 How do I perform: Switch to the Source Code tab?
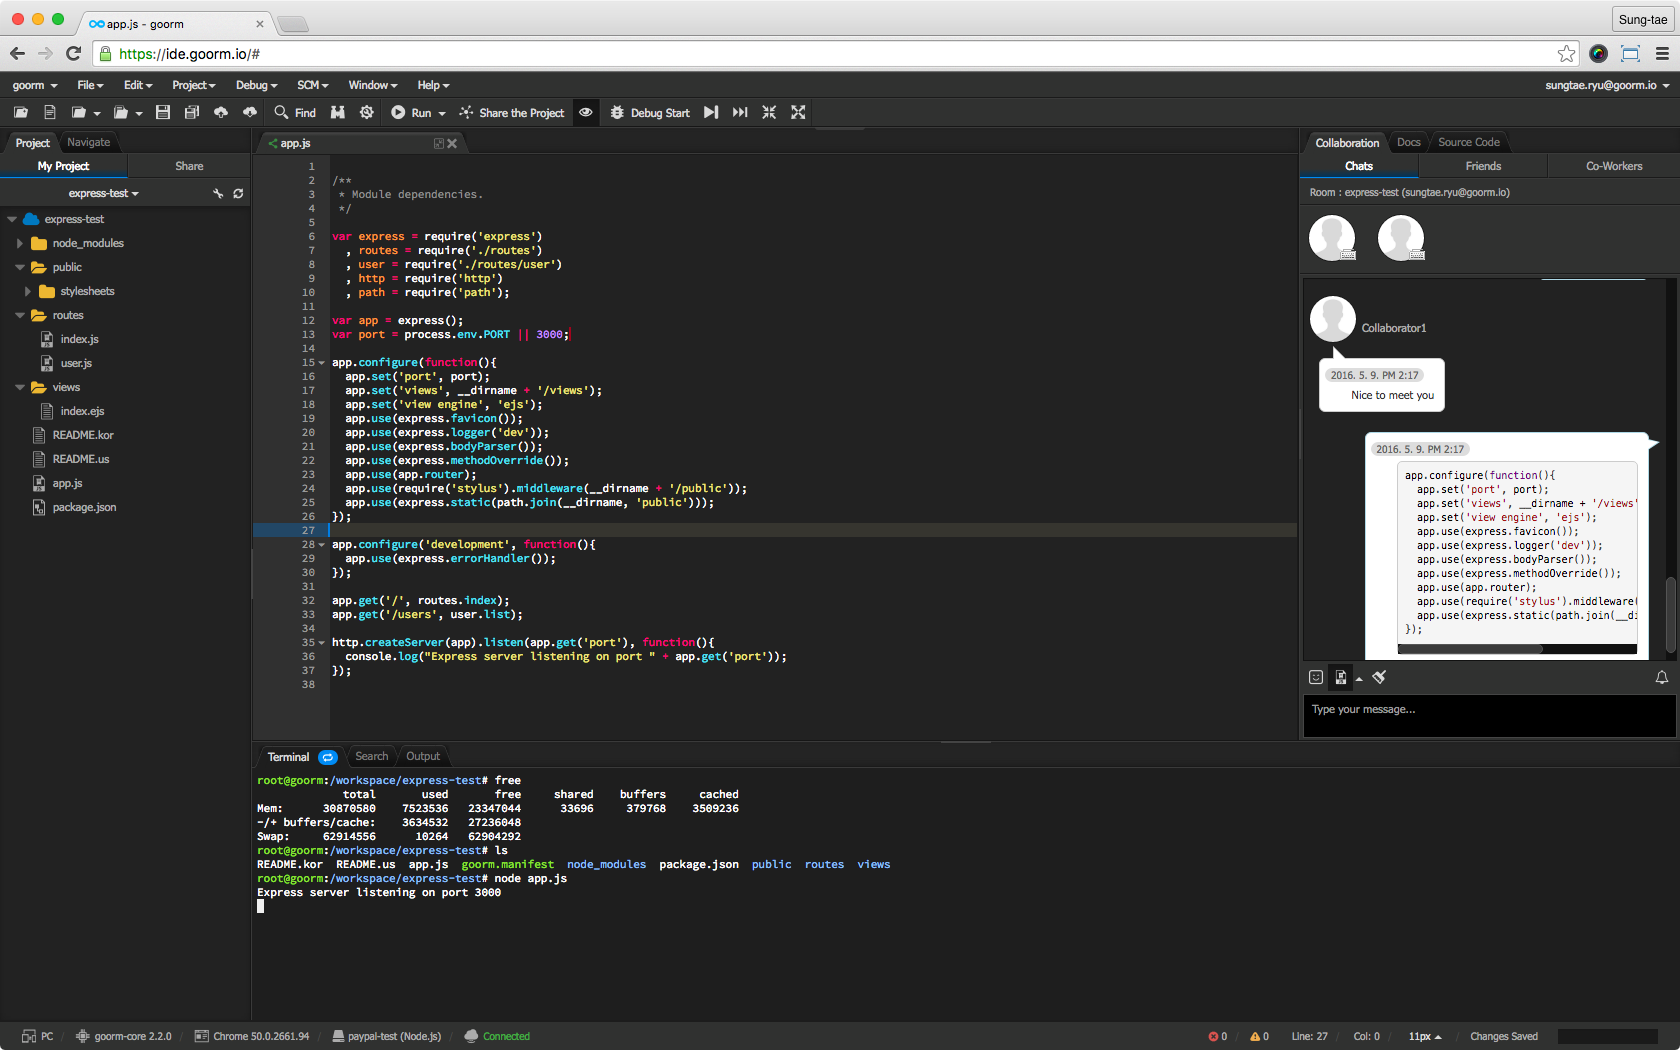(1468, 142)
